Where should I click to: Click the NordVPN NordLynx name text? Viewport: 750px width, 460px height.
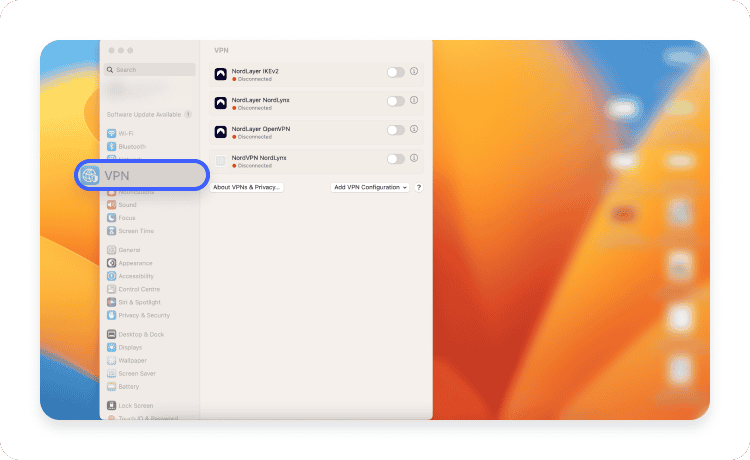[x=259, y=158]
